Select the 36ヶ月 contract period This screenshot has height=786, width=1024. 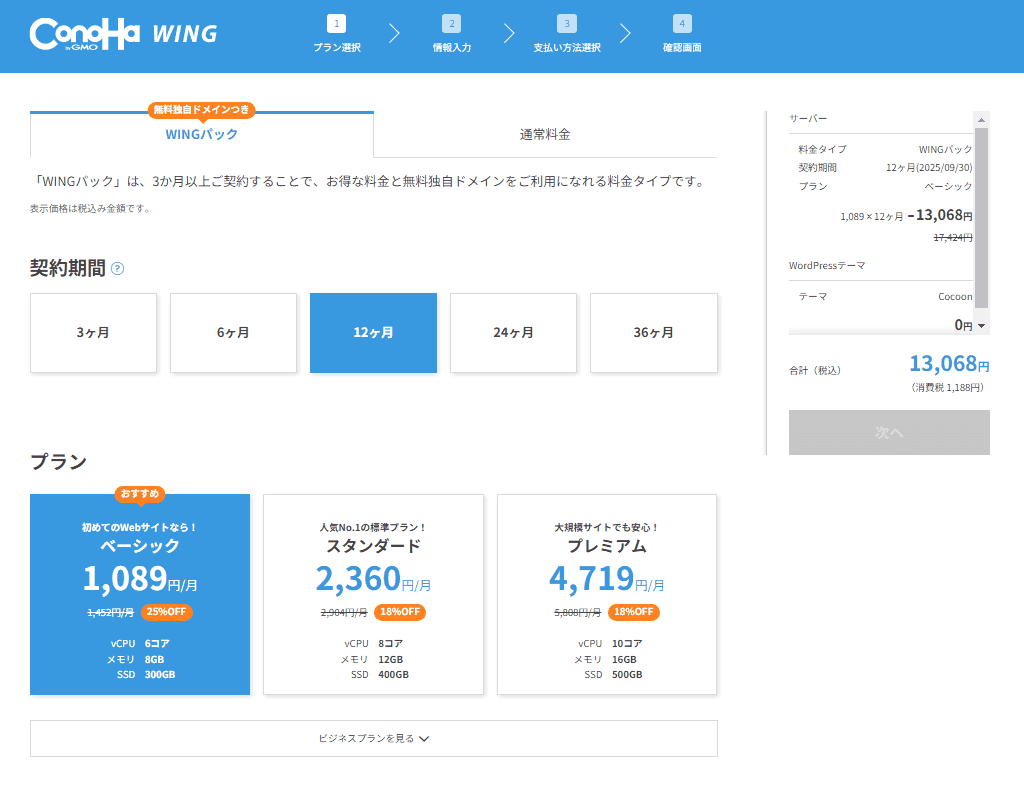pos(654,333)
